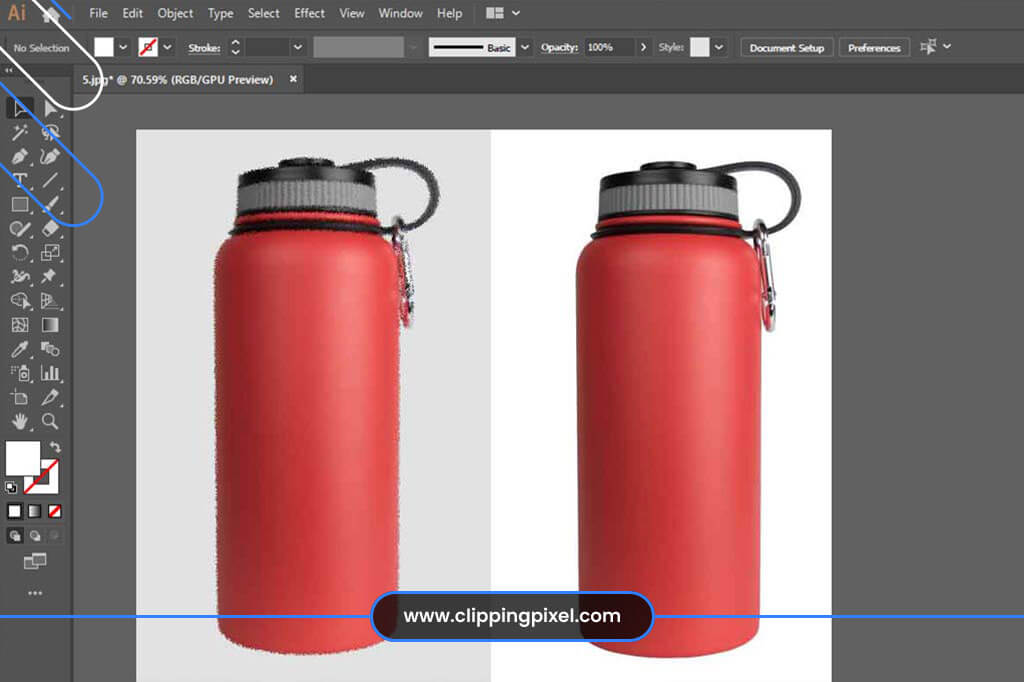Select the Gradient tool
The width and height of the screenshot is (1024, 682).
click(50, 325)
